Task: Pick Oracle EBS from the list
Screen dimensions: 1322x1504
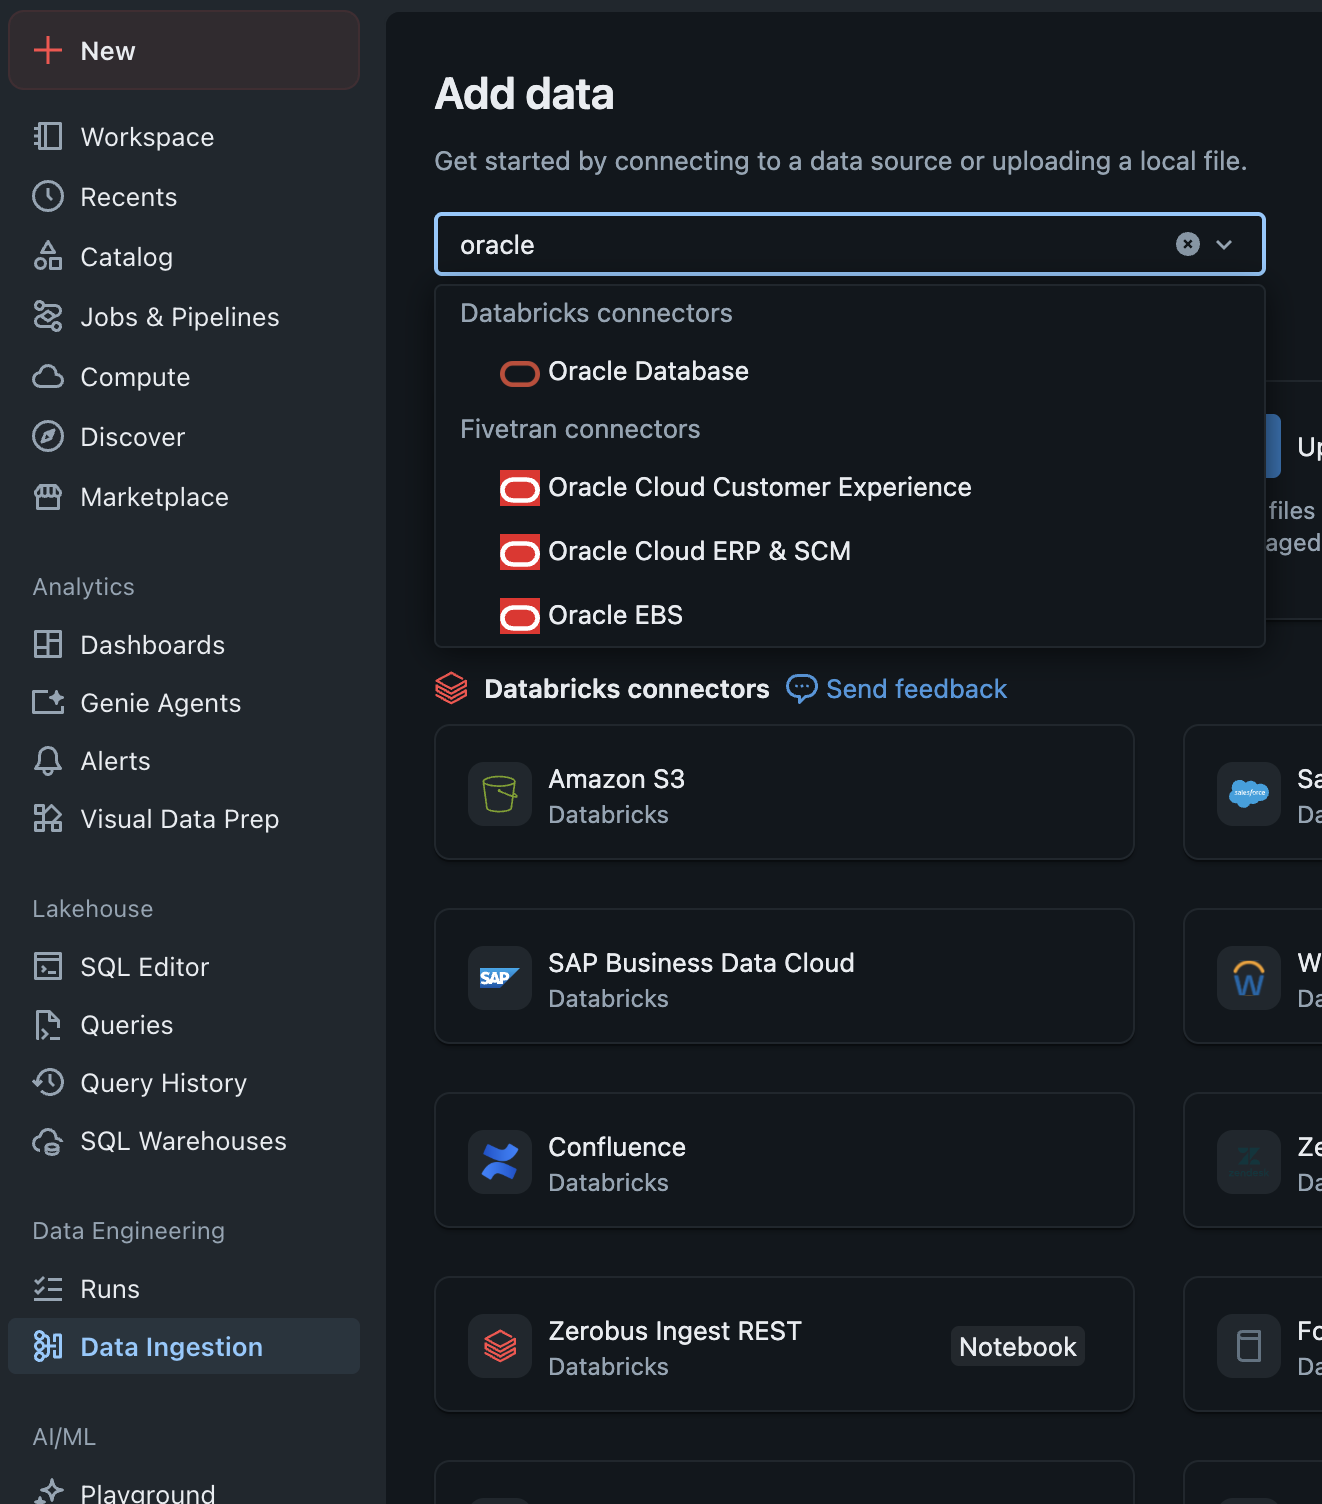Action: pyautogui.click(x=850, y=616)
